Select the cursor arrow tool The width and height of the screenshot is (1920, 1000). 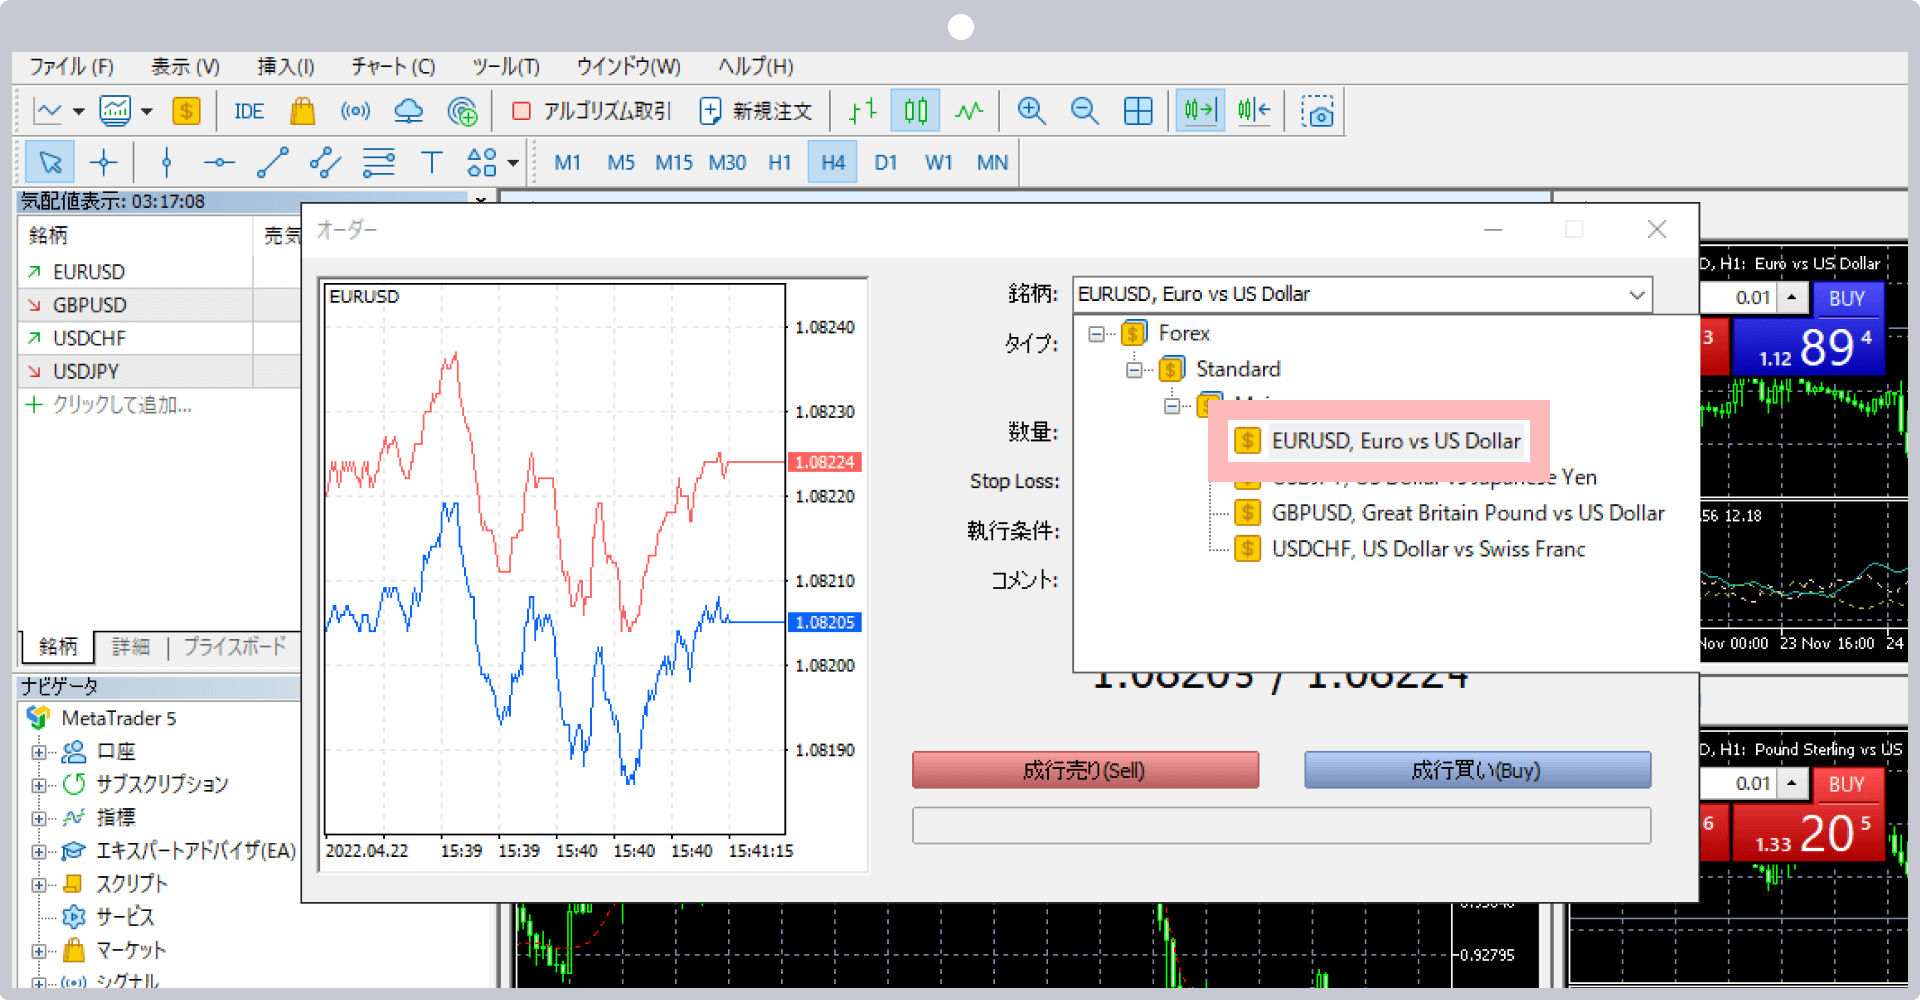(x=50, y=162)
